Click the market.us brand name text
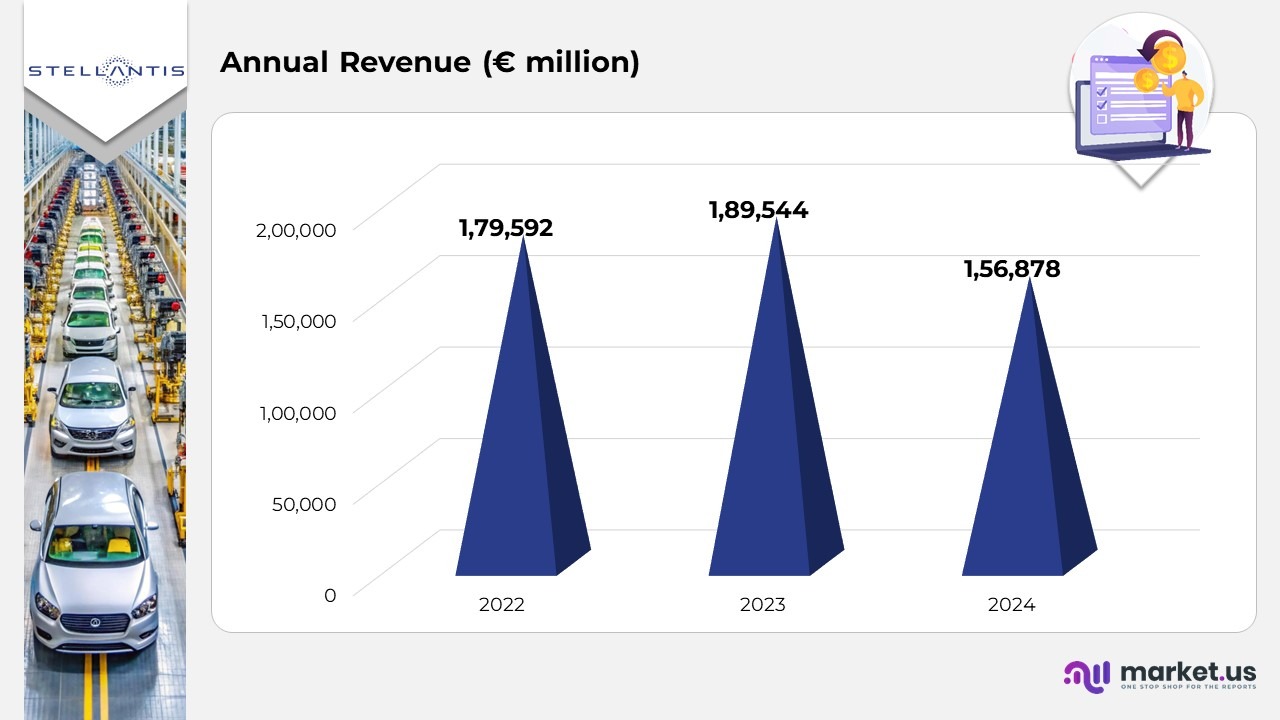This screenshot has width=1280, height=720. pos(1188,671)
